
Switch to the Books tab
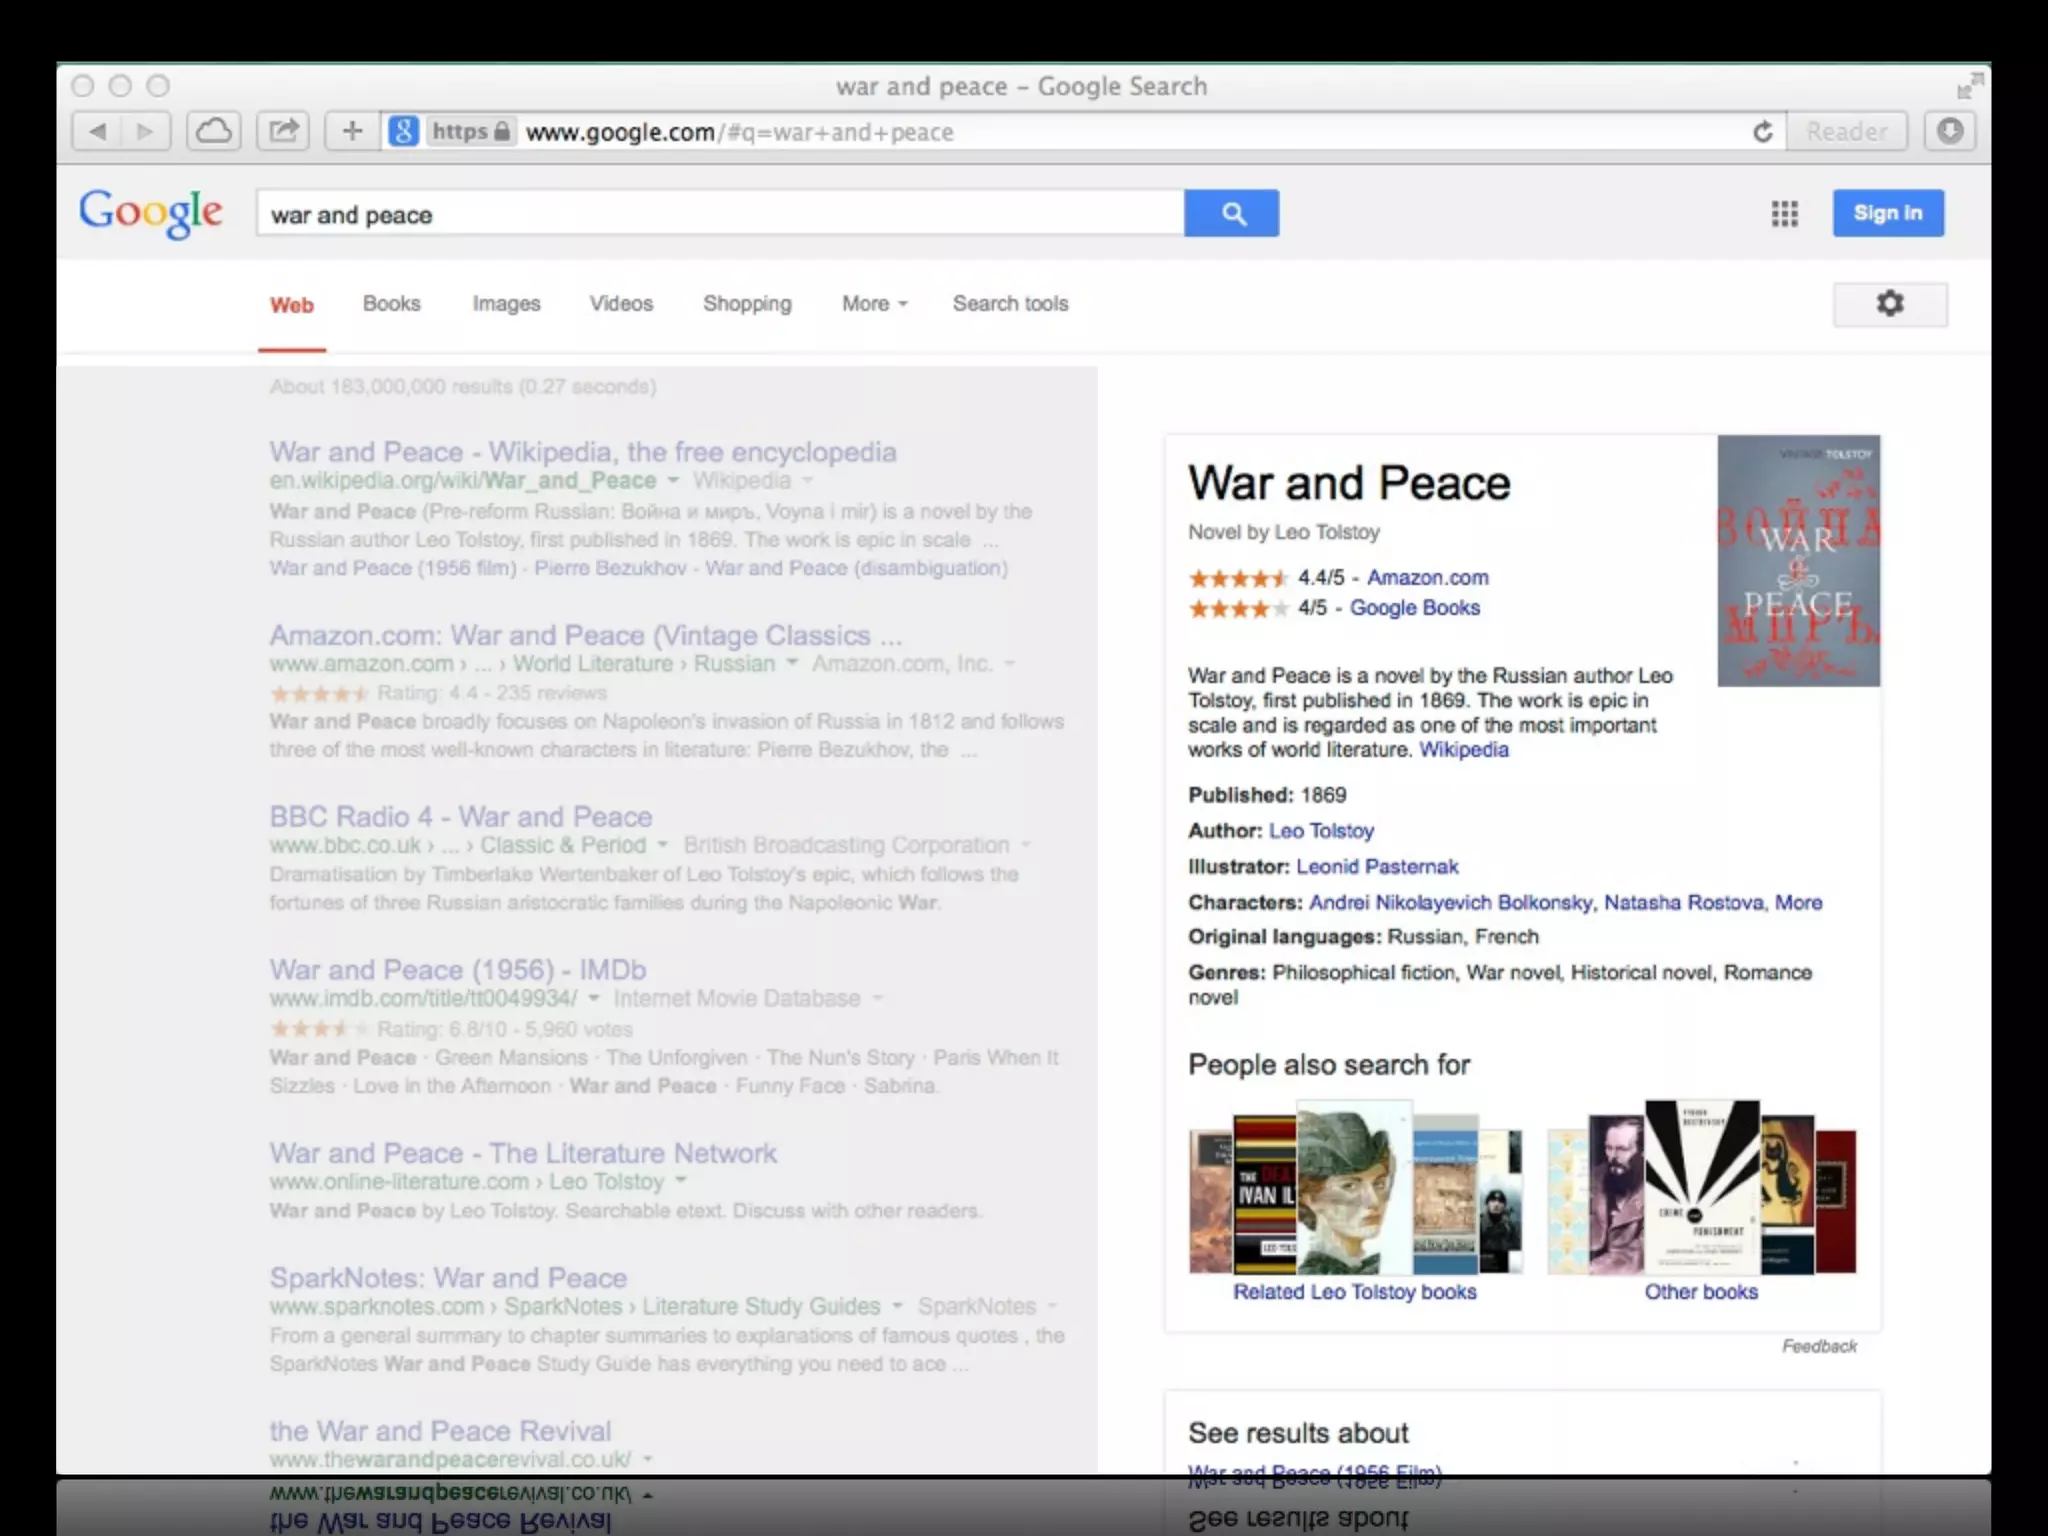[x=391, y=304]
